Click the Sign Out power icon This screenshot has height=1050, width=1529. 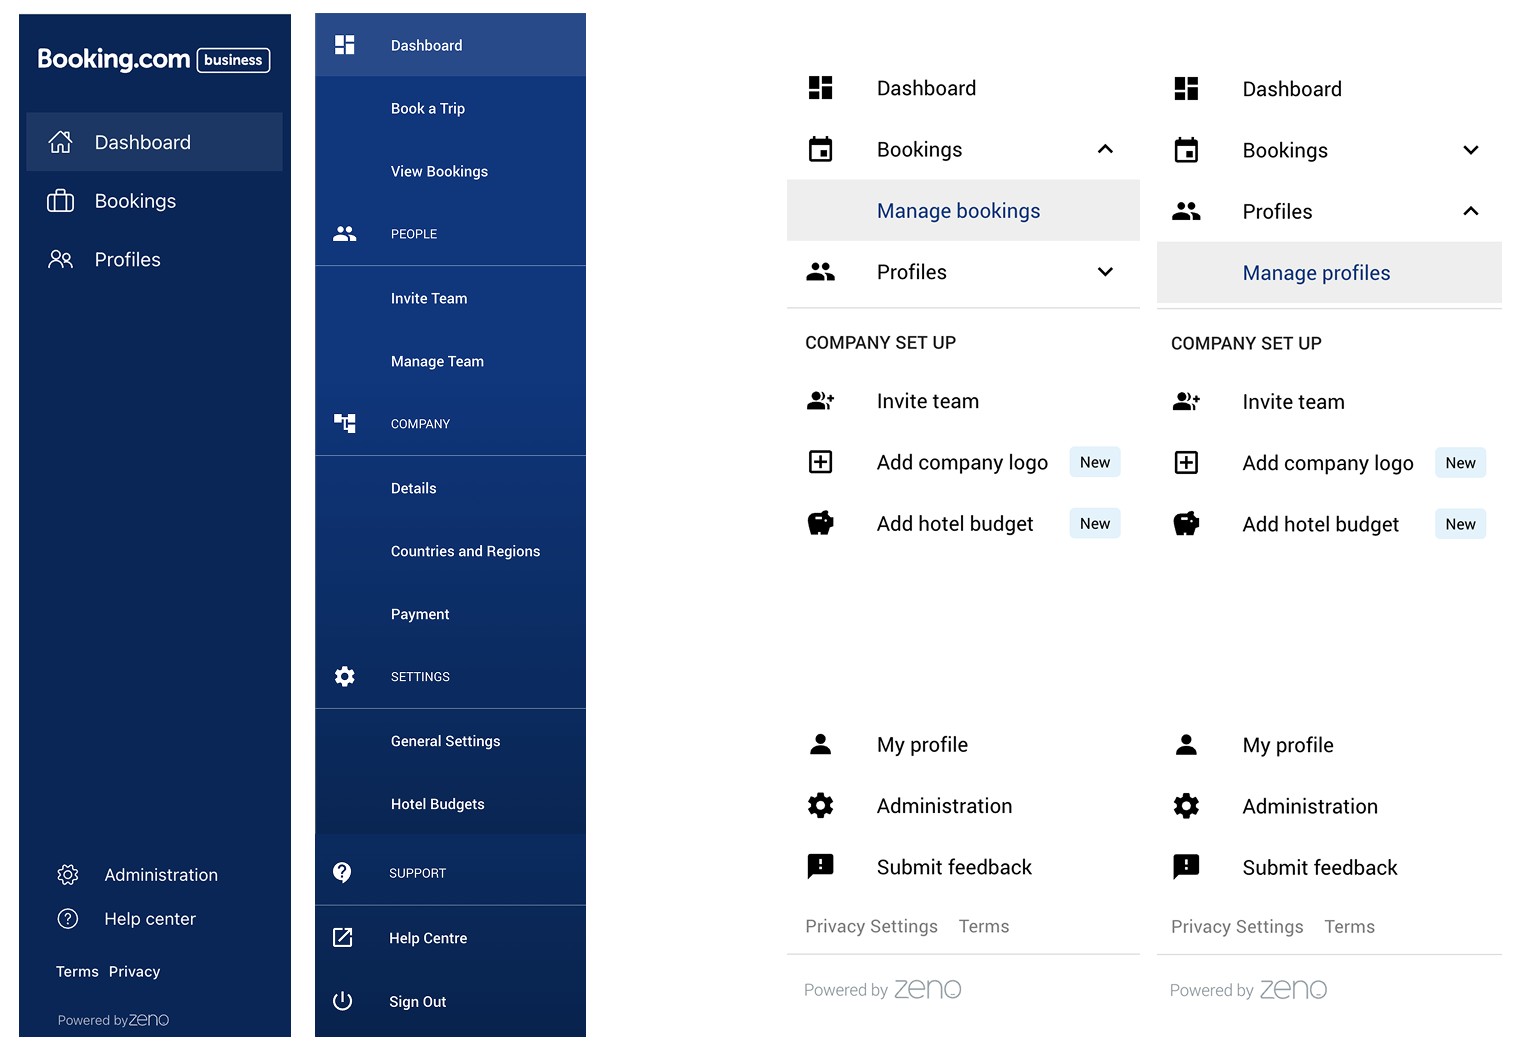342,1001
